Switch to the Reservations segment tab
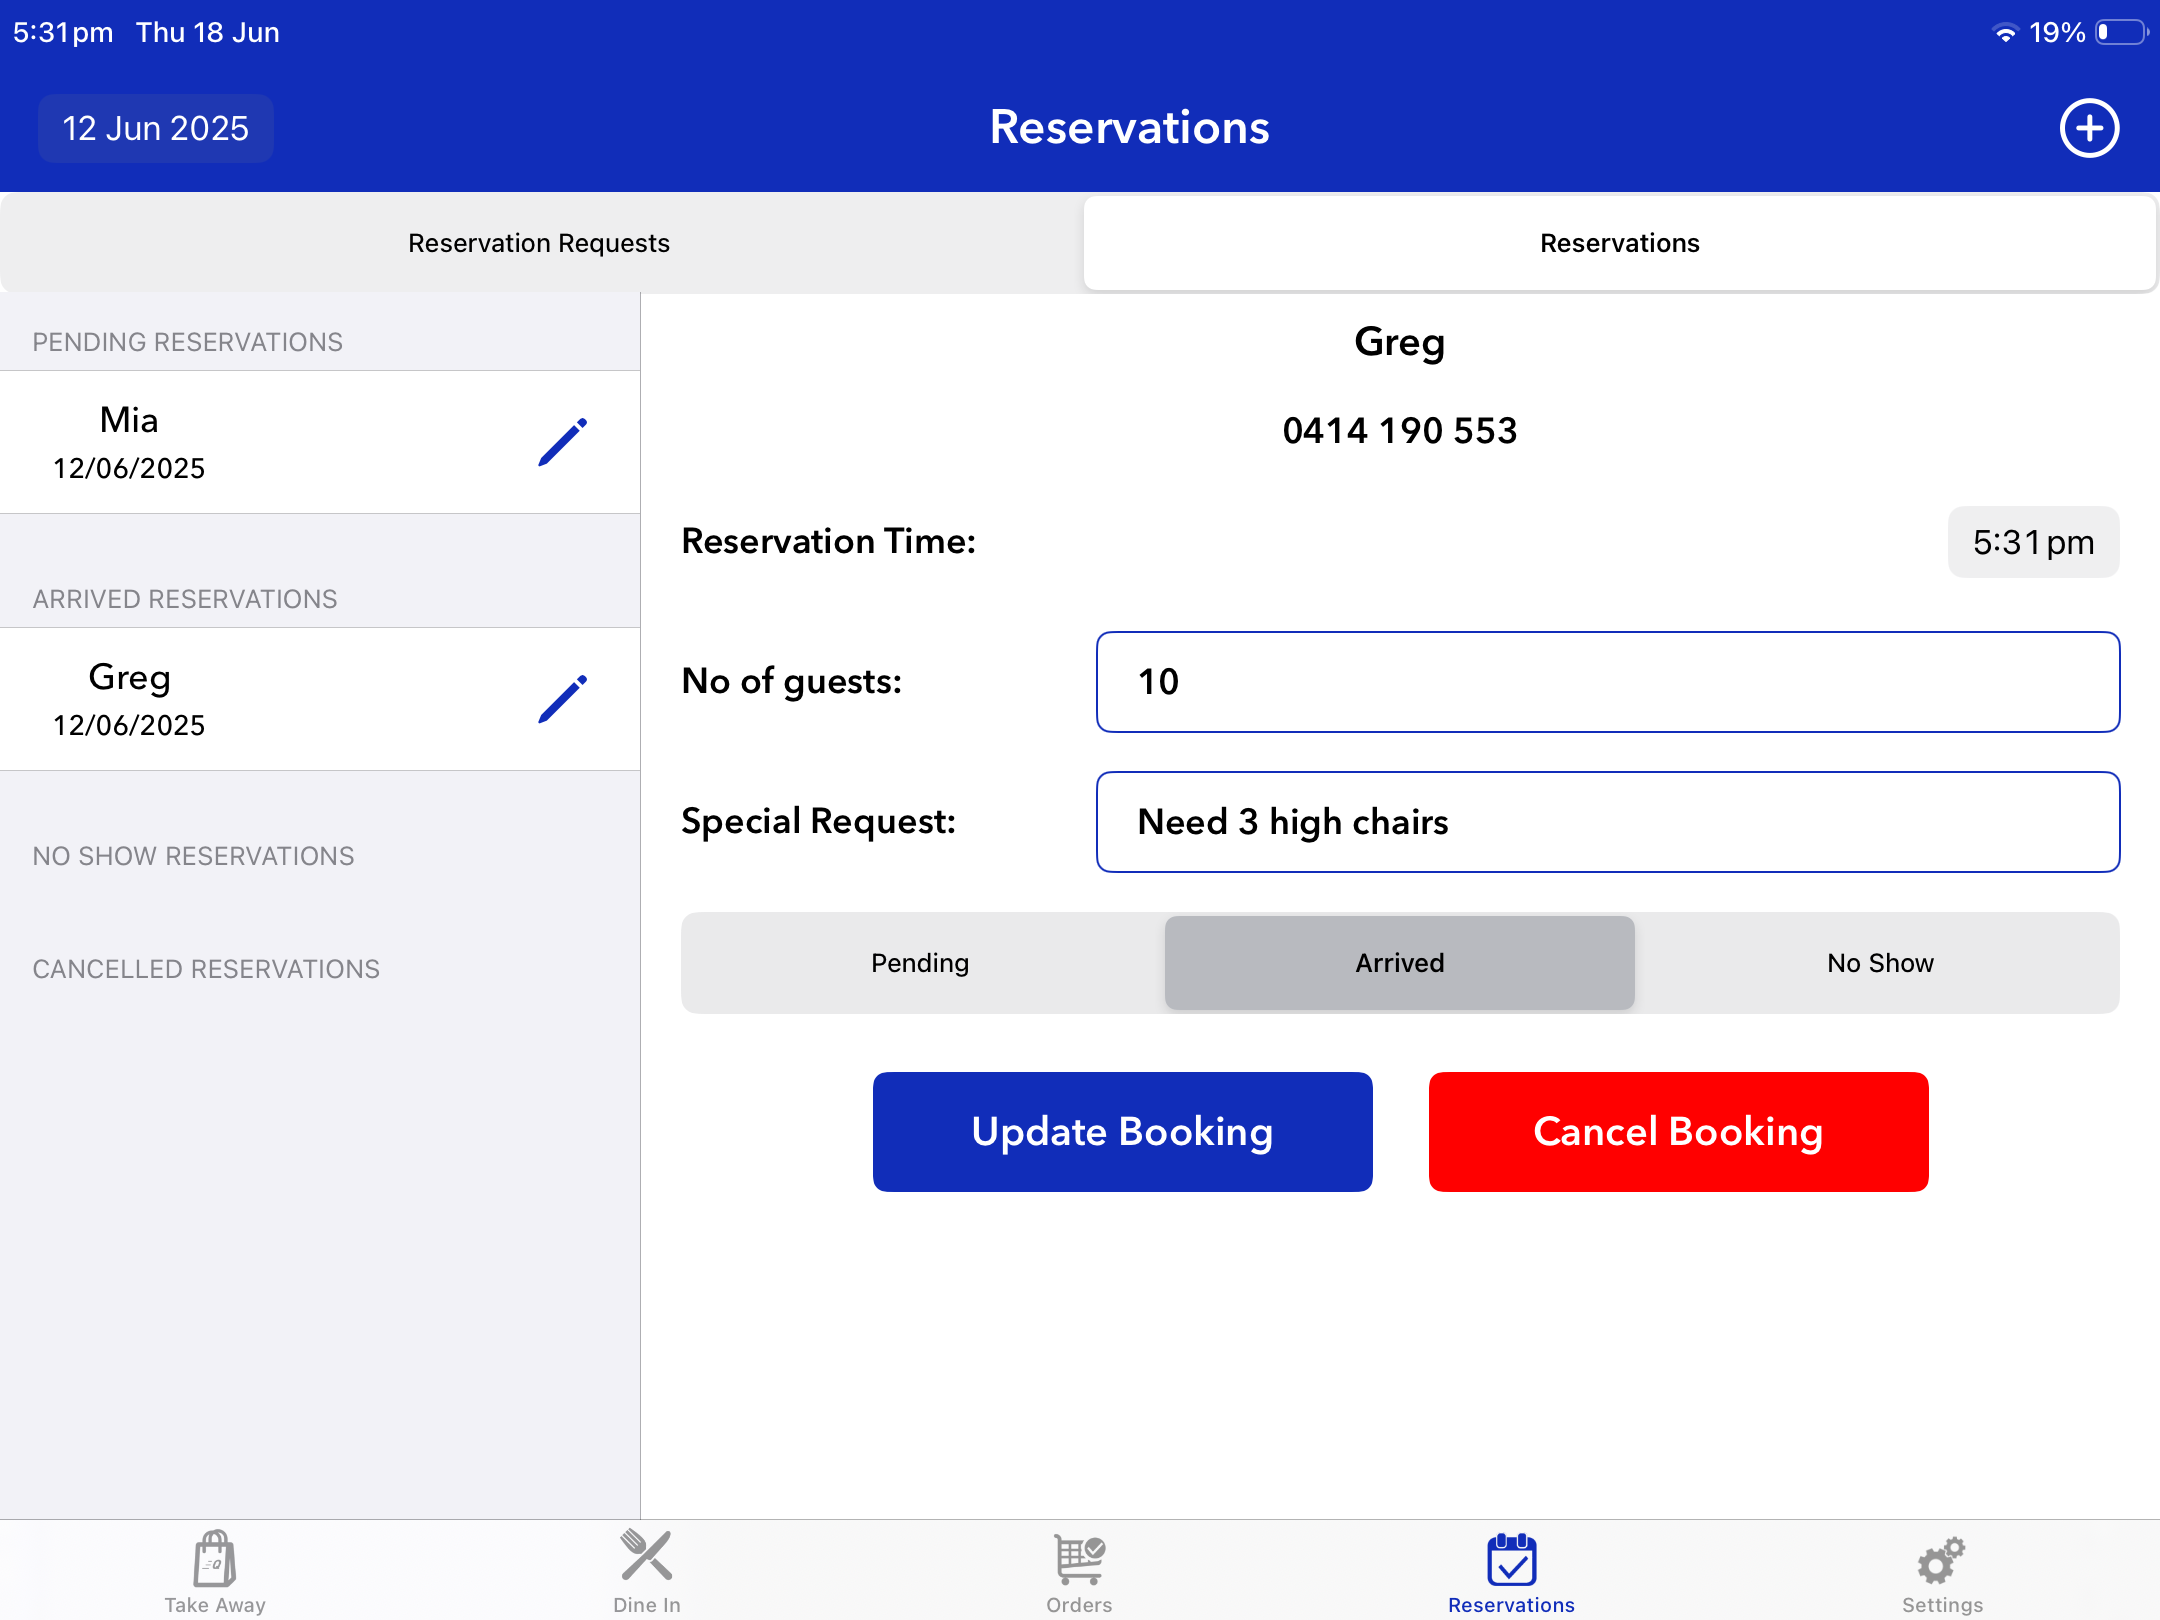2160x1620 pixels. [1620, 243]
